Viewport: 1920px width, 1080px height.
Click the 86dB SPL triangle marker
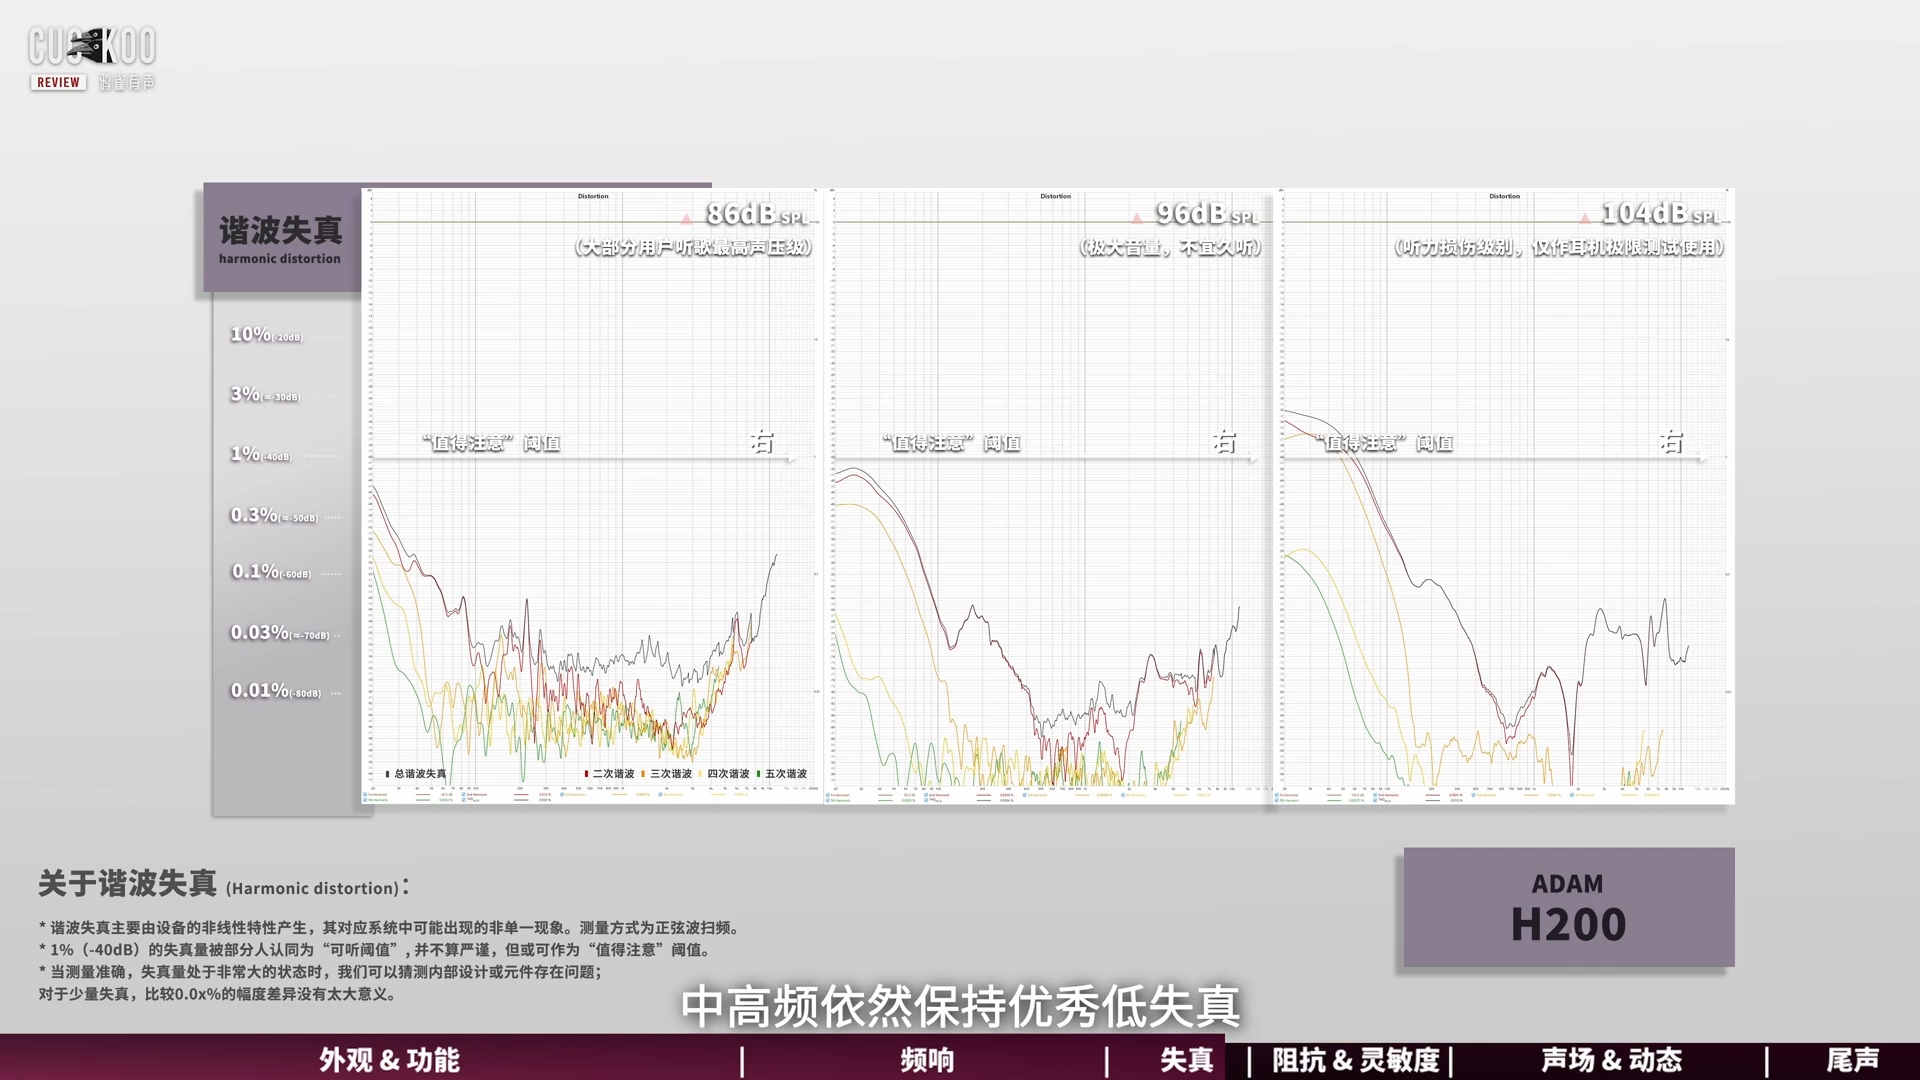[x=686, y=217]
